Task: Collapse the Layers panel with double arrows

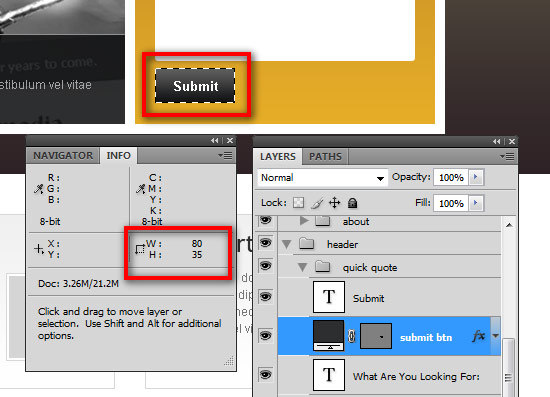Action: click(497, 141)
